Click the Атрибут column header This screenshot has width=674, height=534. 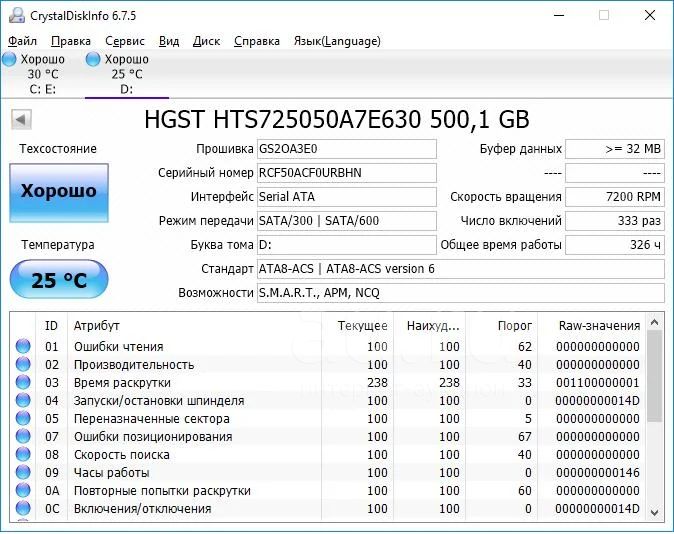click(x=194, y=326)
